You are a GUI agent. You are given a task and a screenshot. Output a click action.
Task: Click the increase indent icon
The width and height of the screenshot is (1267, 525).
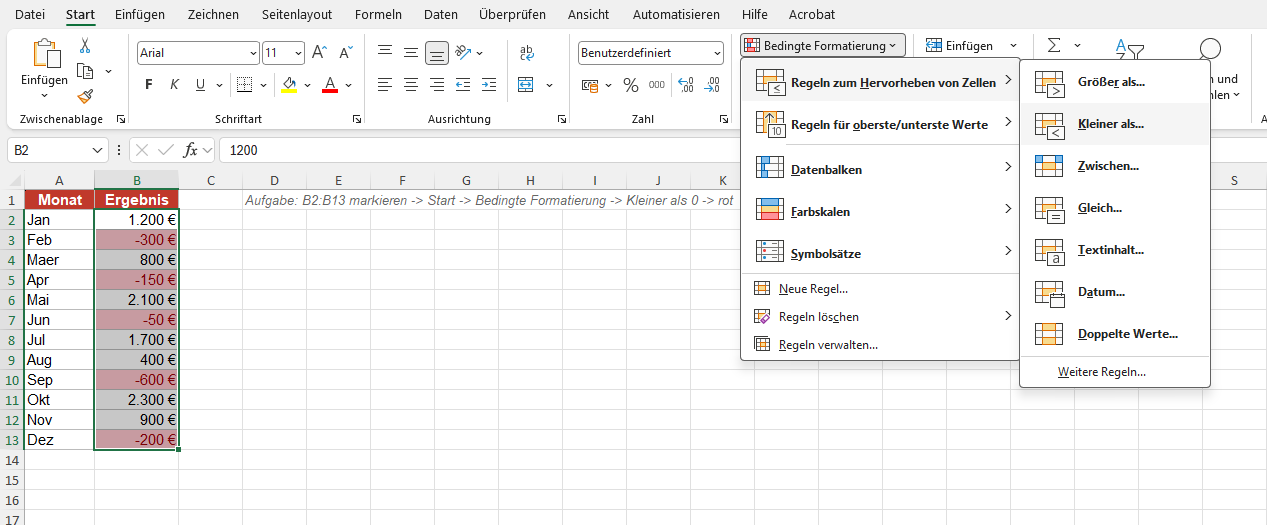(x=488, y=85)
